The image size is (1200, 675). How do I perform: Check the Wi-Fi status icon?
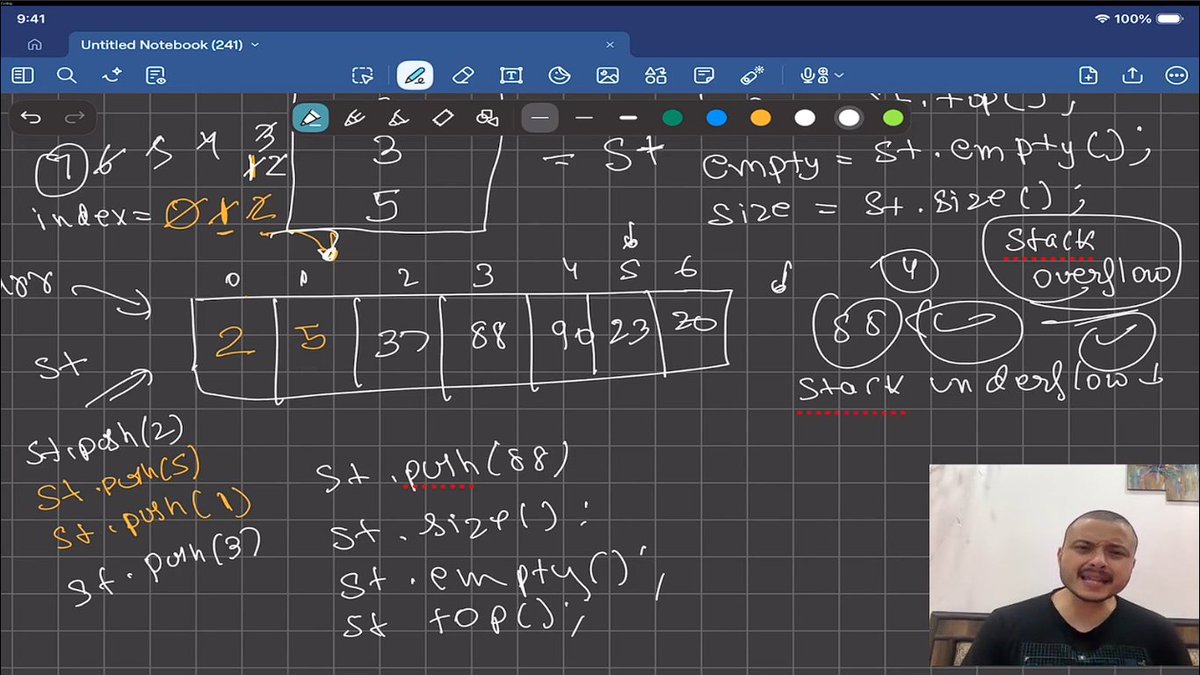1103,19
